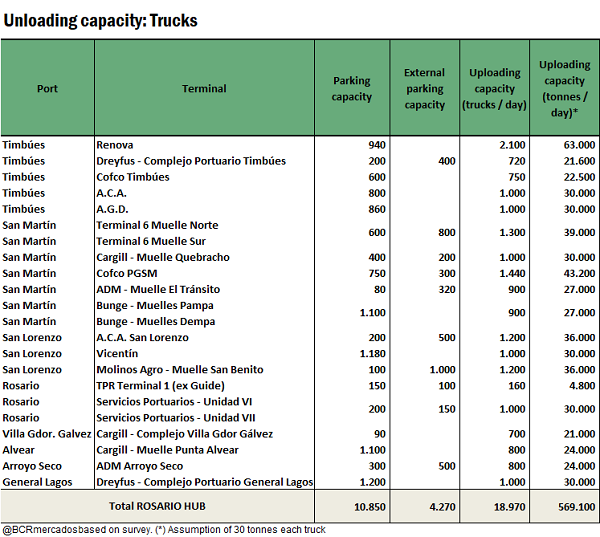The image size is (600, 537).
Task: Click the "TPR Terminal 1 (ex Guide)" cell
Action: point(165,385)
